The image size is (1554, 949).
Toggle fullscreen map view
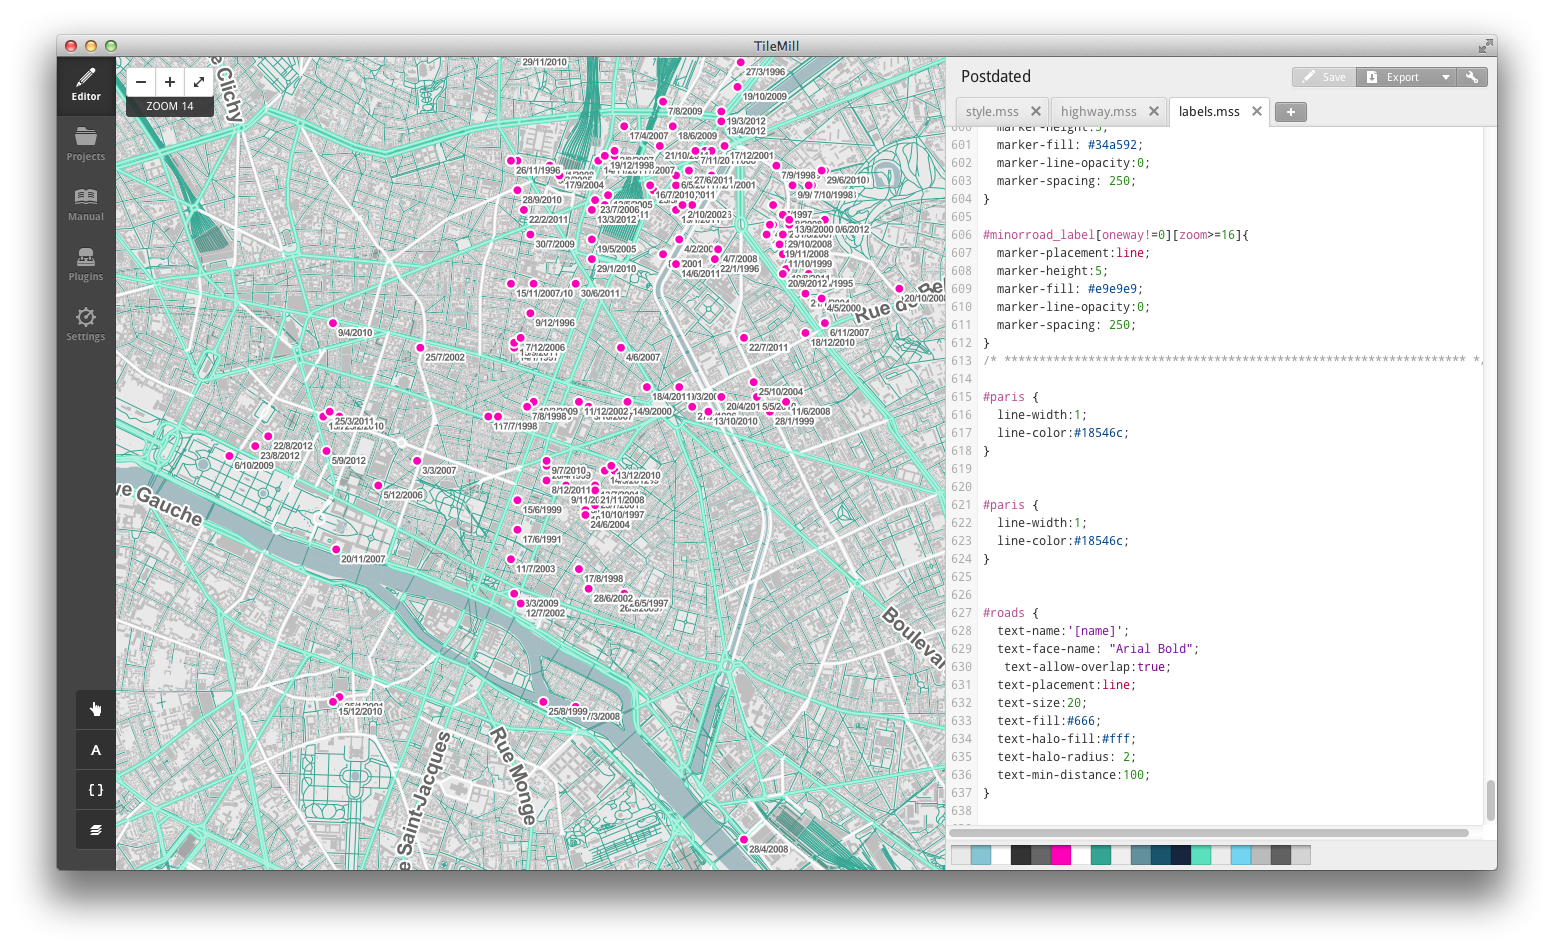click(x=199, y=82)
